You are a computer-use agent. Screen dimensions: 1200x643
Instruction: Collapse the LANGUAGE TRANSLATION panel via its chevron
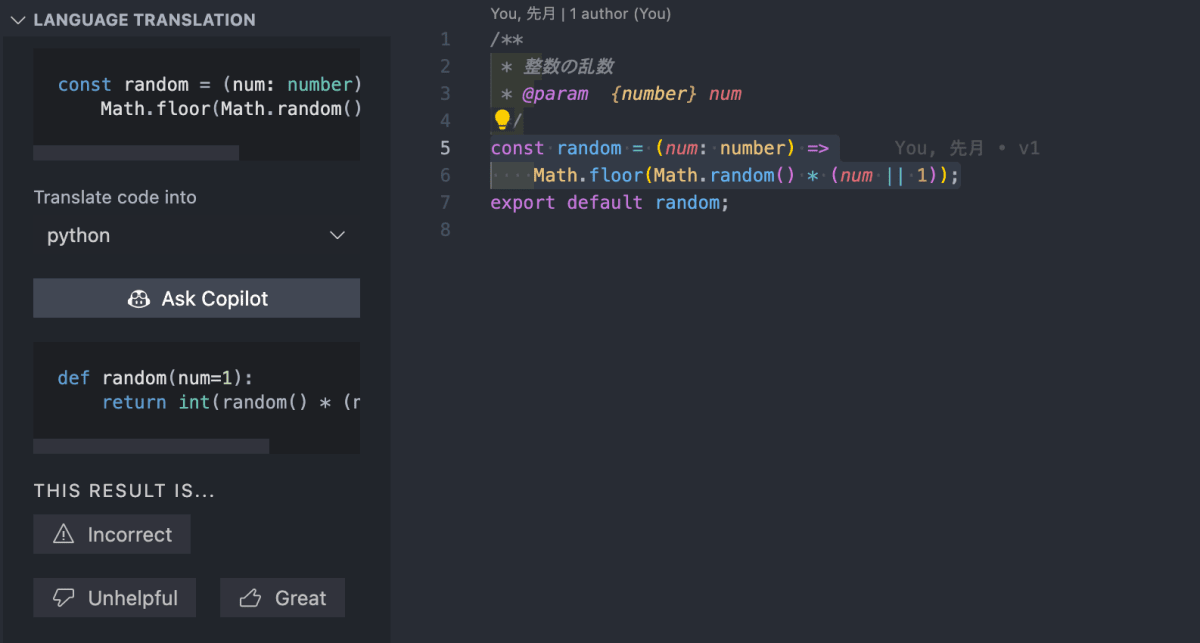(x=18, y=18)
